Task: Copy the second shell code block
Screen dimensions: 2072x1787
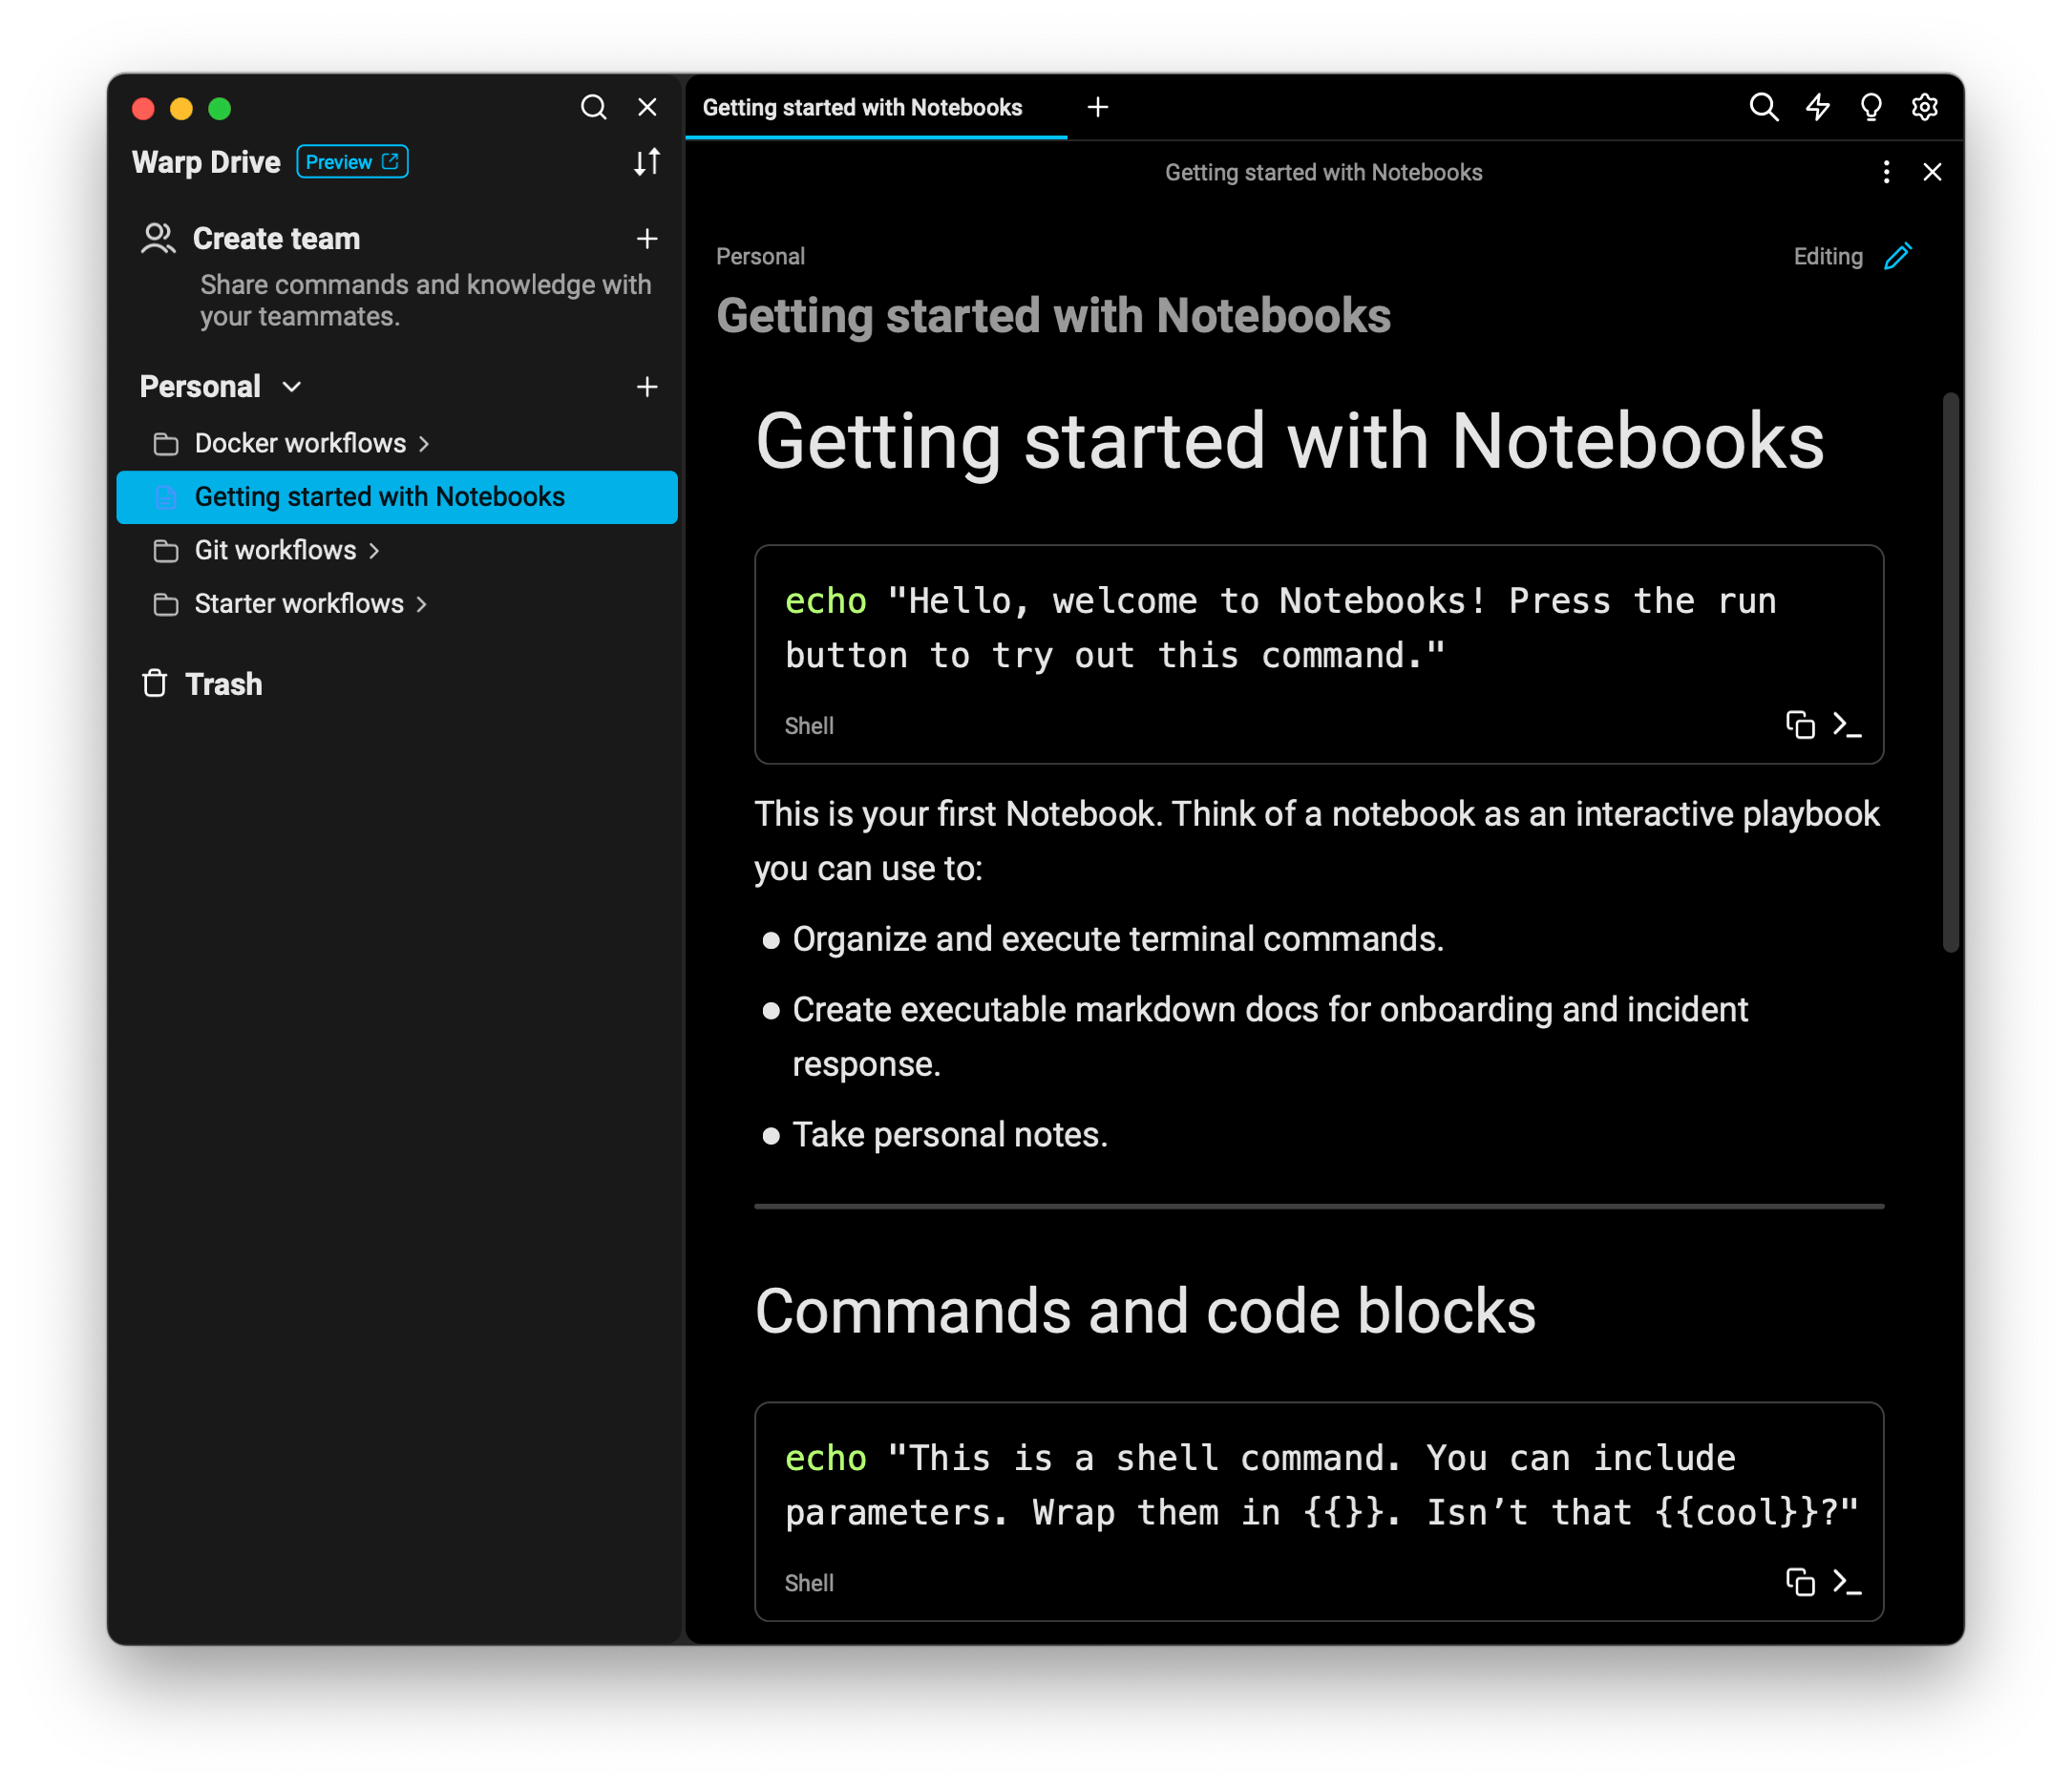Action: (1799, 1582)
